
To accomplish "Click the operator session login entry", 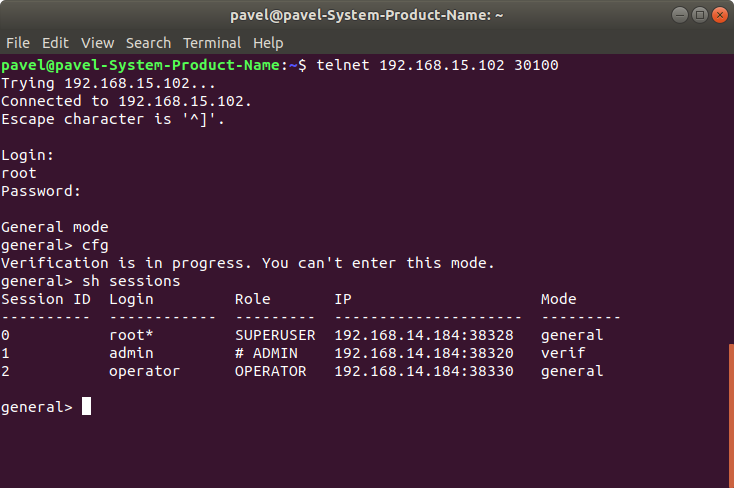I will pyautogui.click(x=144, y=371).
